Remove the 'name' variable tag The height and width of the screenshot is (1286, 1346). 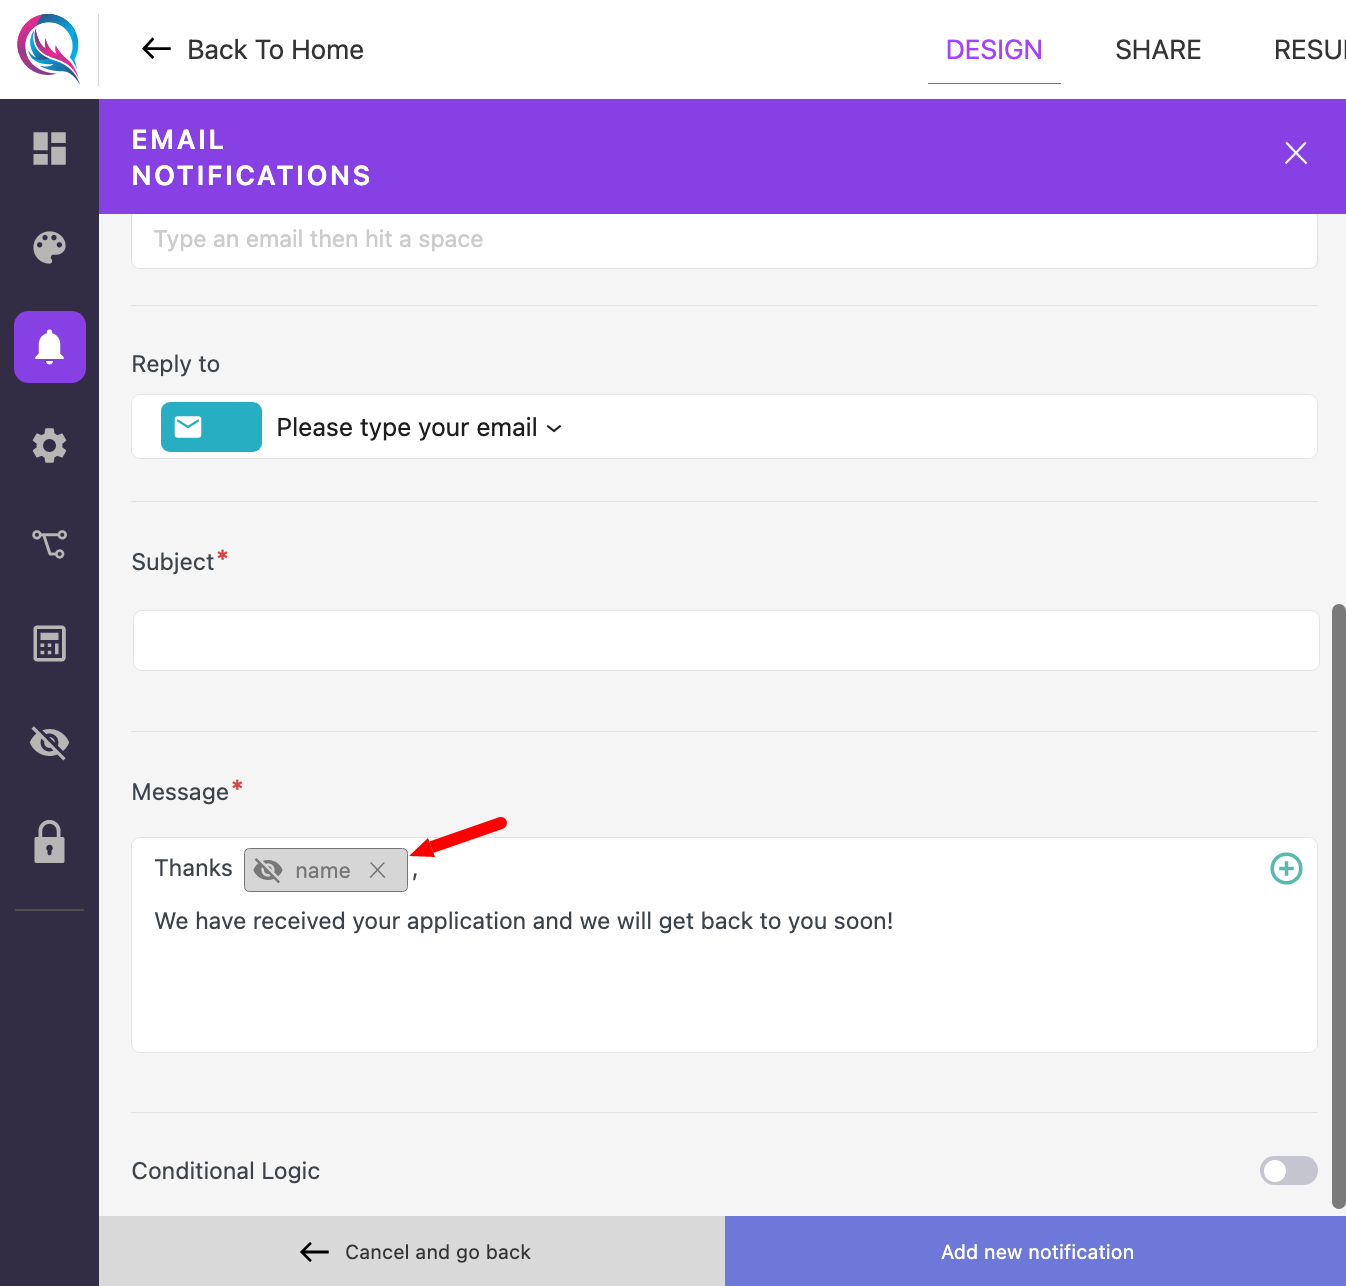tap(377, 870)
